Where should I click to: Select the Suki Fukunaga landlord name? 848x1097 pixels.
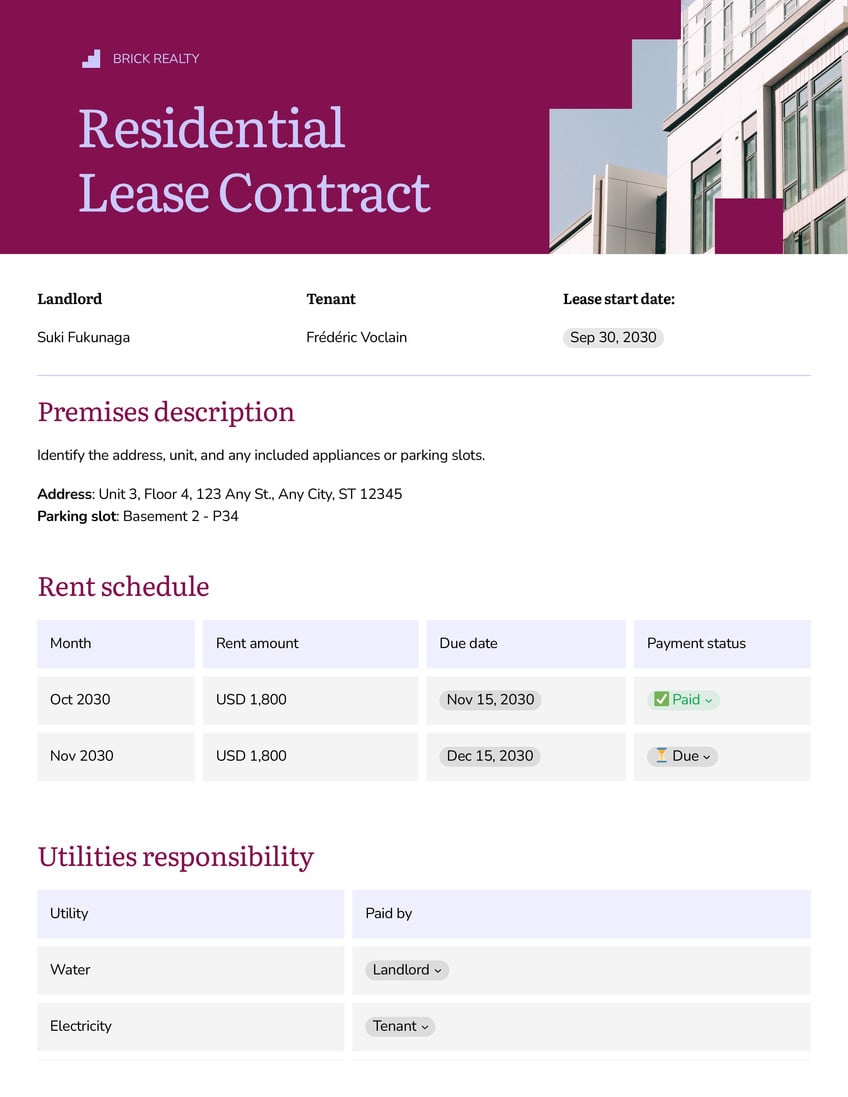83,337
